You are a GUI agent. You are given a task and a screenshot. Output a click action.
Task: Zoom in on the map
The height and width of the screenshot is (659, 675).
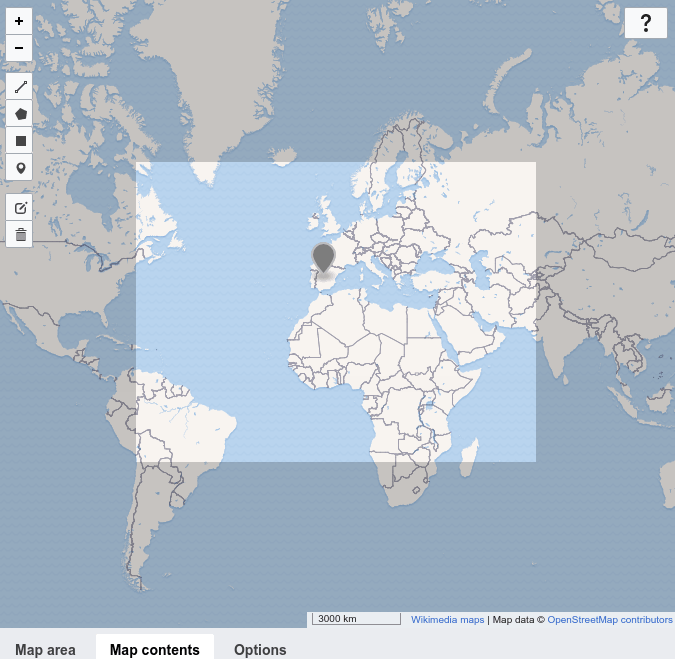(19, 21)
